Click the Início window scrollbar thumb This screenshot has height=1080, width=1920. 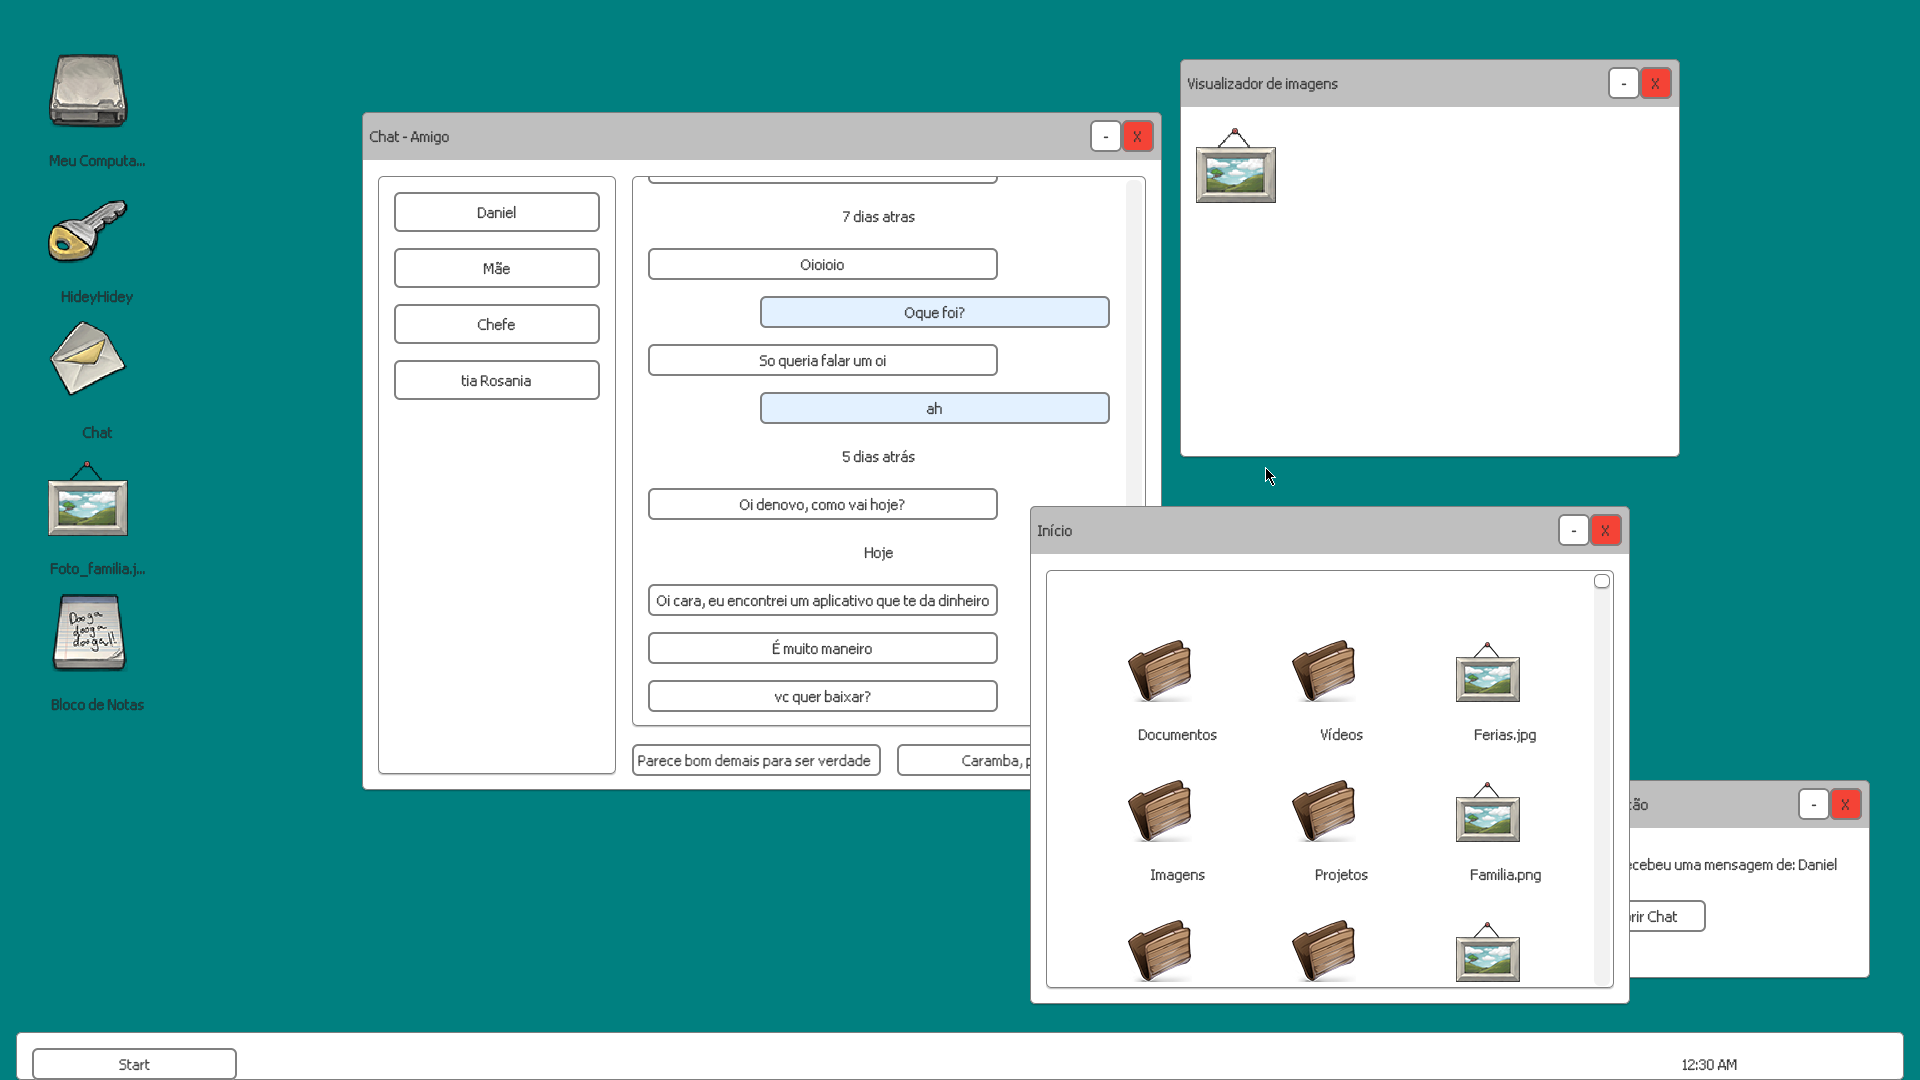click(1602, 582)
